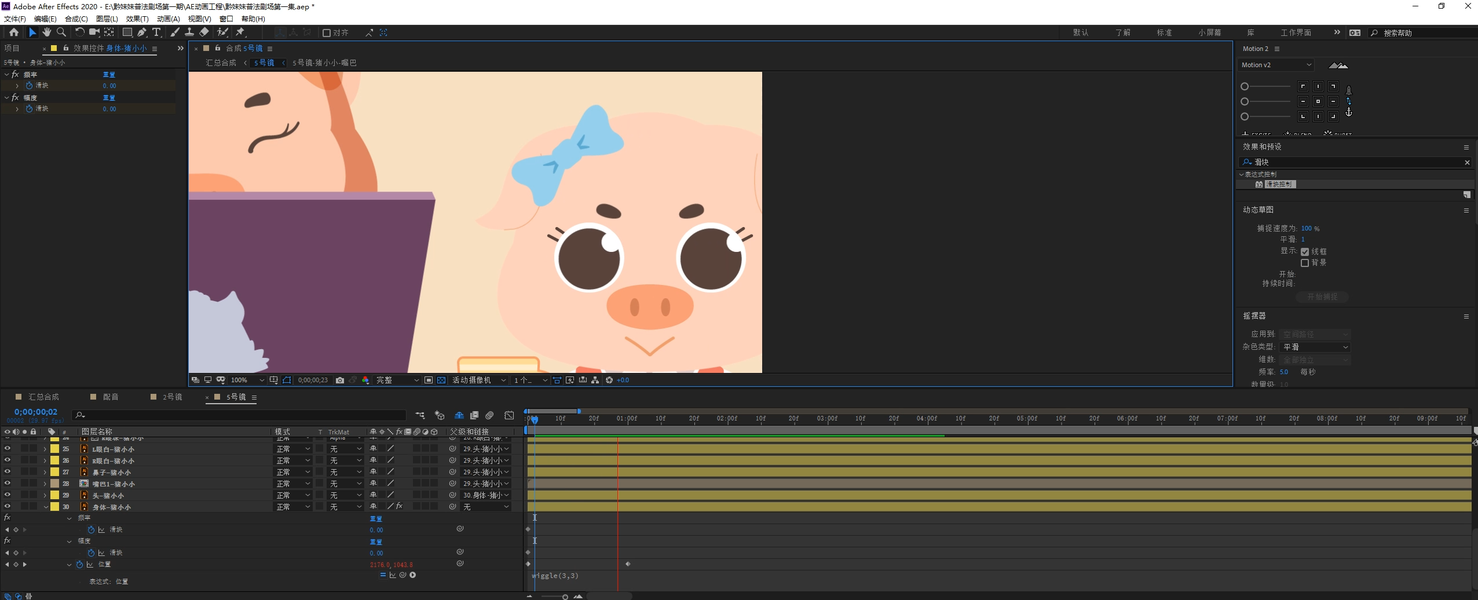Open the 效果(T) menu
Viewport: 1478px width, 600px height.
(x=137, y=19)
